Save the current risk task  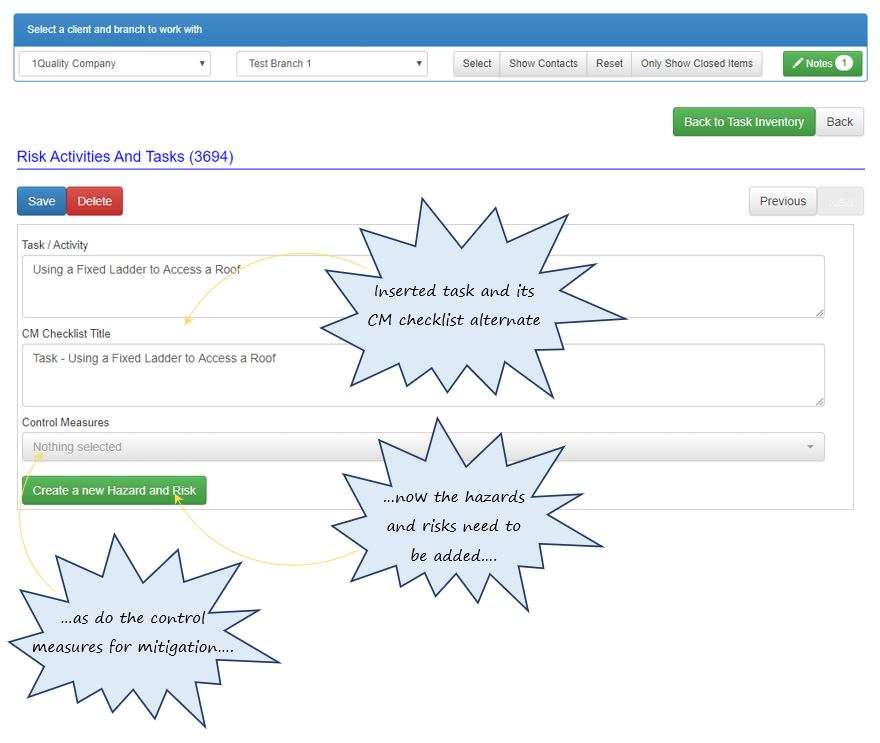click(40, 201)
